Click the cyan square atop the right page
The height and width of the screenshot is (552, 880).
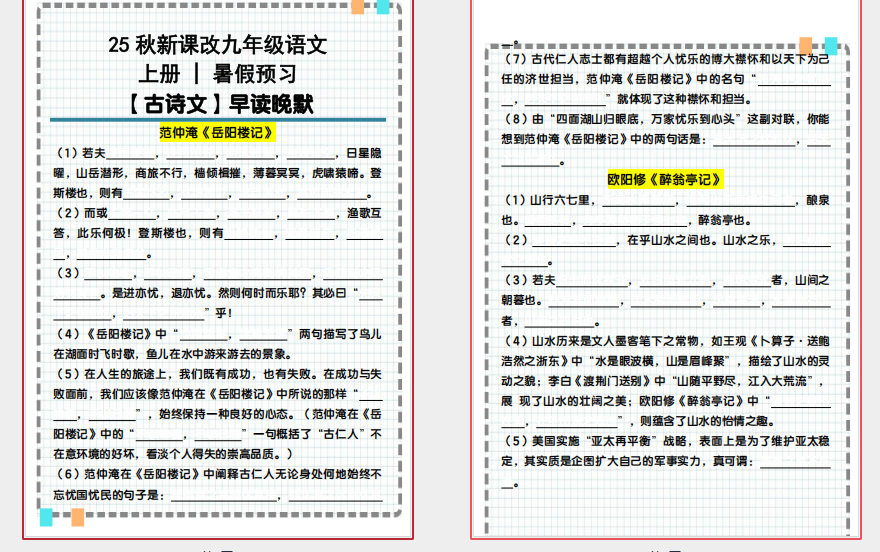[x=831, y=46]
